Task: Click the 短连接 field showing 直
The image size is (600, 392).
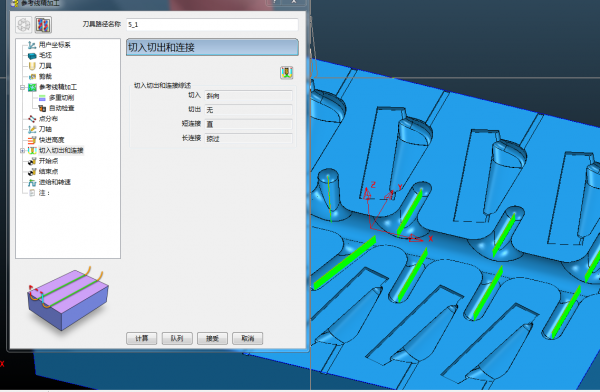Action: pyautogui.click(x=249, y=124)
